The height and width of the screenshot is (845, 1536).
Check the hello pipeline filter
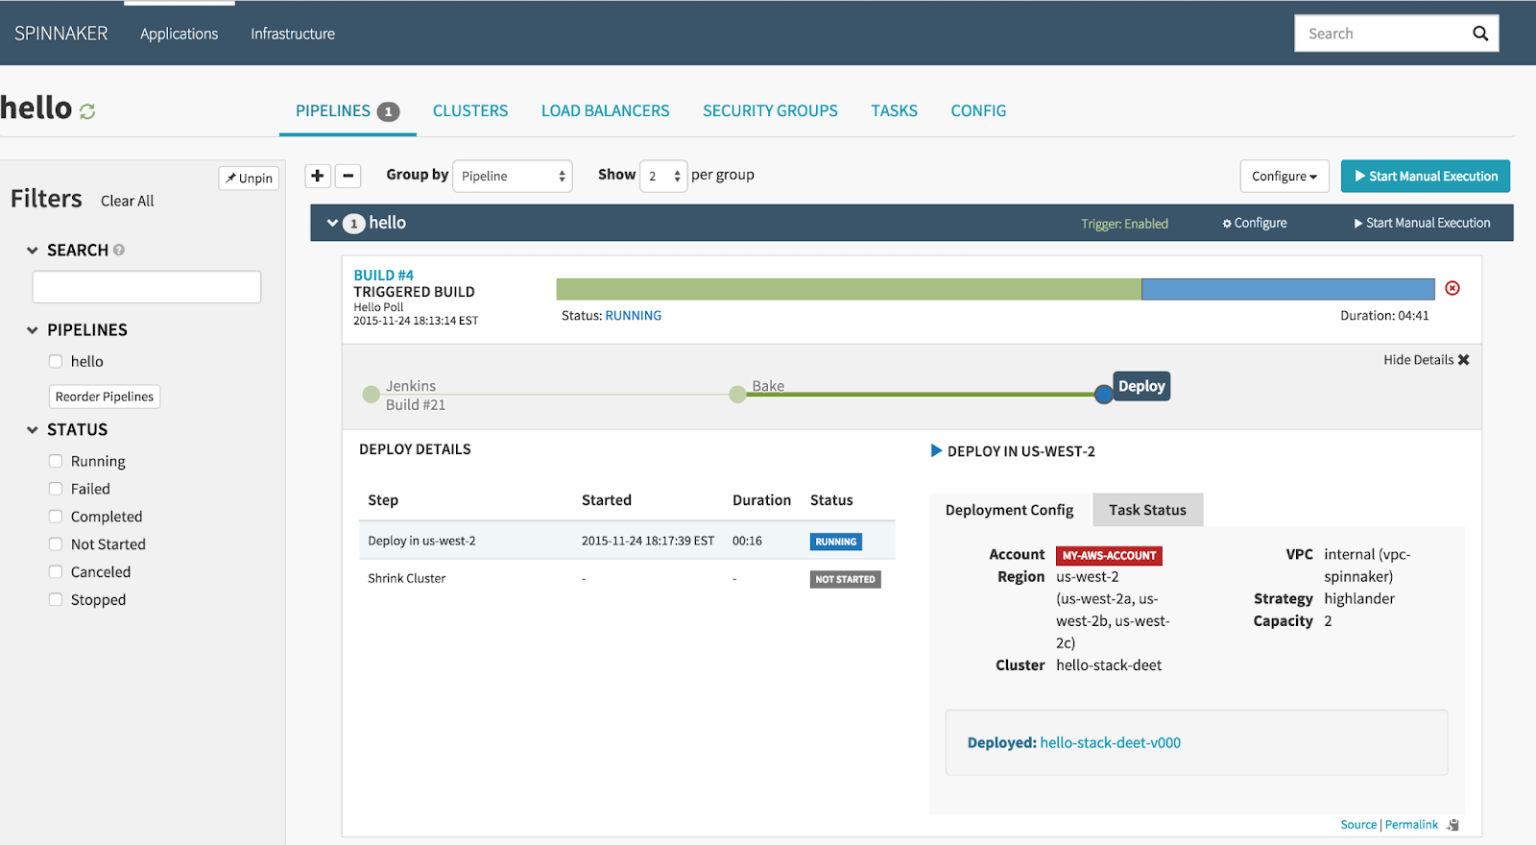coord(55,361)
